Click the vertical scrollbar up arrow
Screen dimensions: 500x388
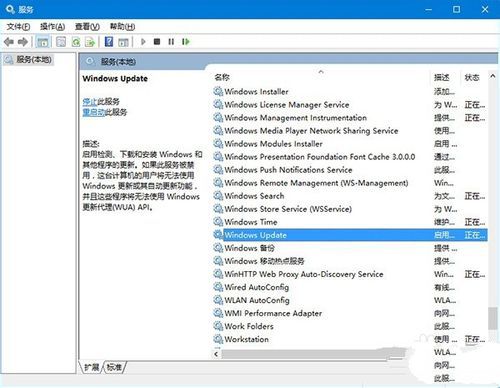tap(493, 76)
